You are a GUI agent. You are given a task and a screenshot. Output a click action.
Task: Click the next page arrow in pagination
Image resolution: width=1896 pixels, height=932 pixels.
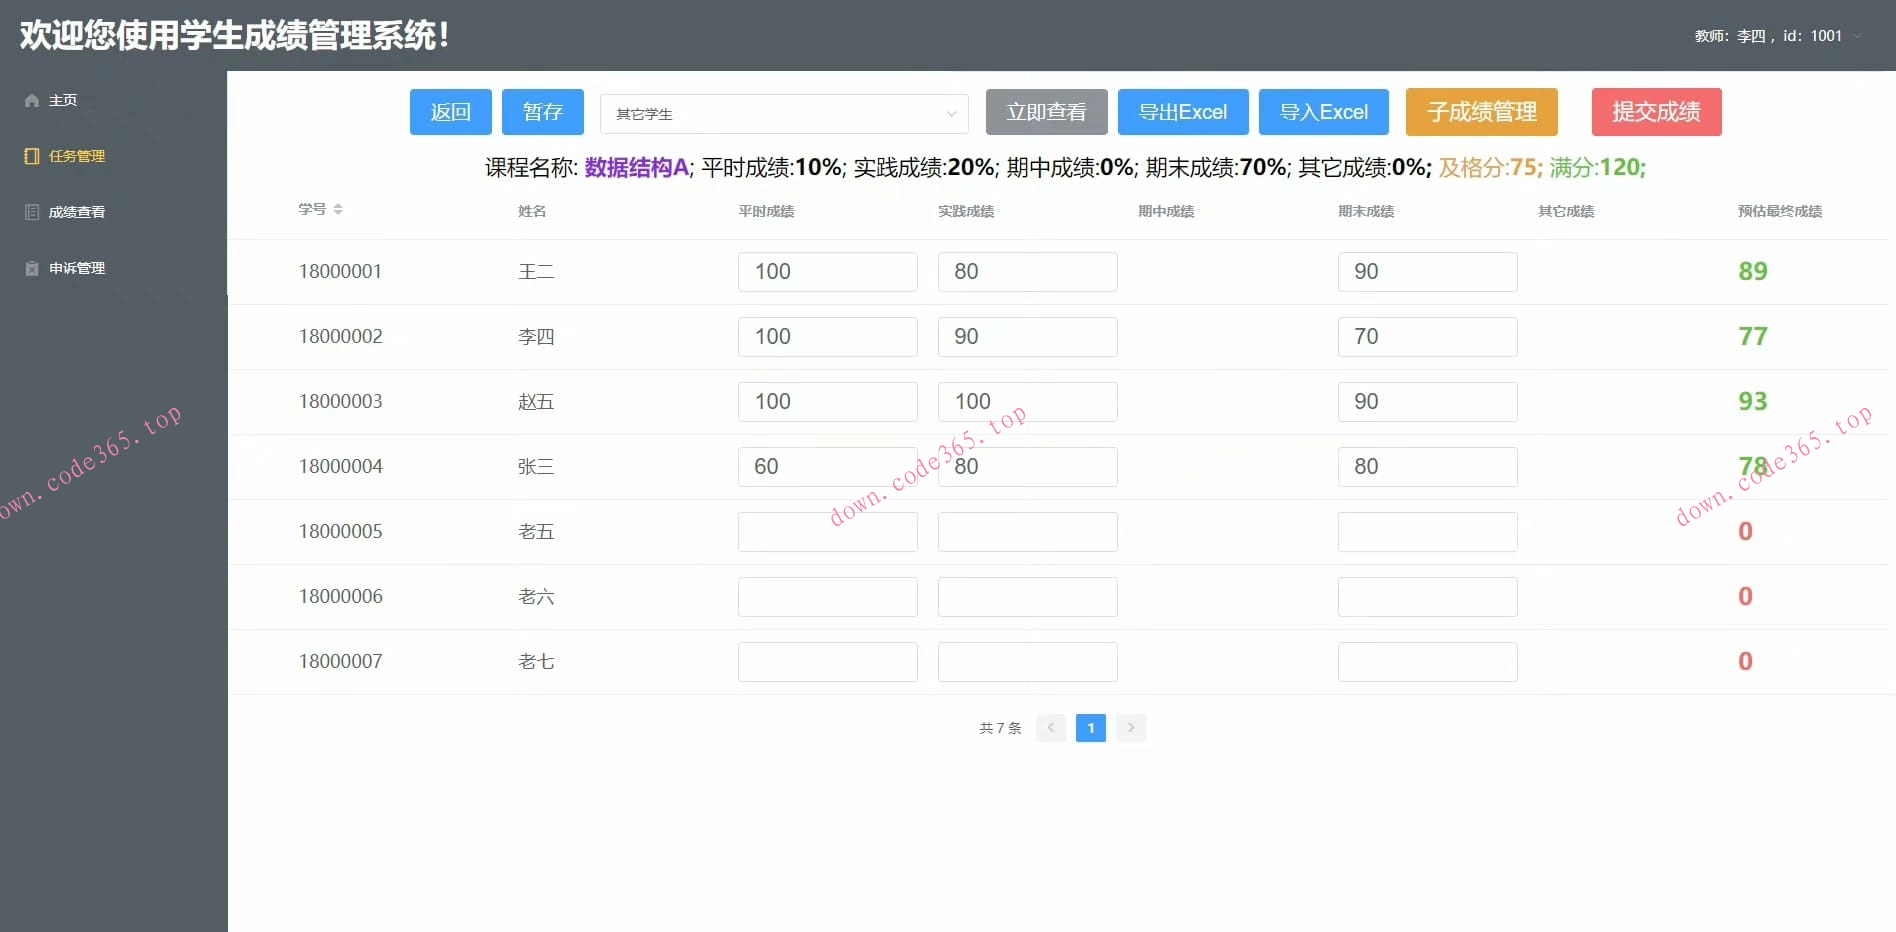[x=1131, y=728]
